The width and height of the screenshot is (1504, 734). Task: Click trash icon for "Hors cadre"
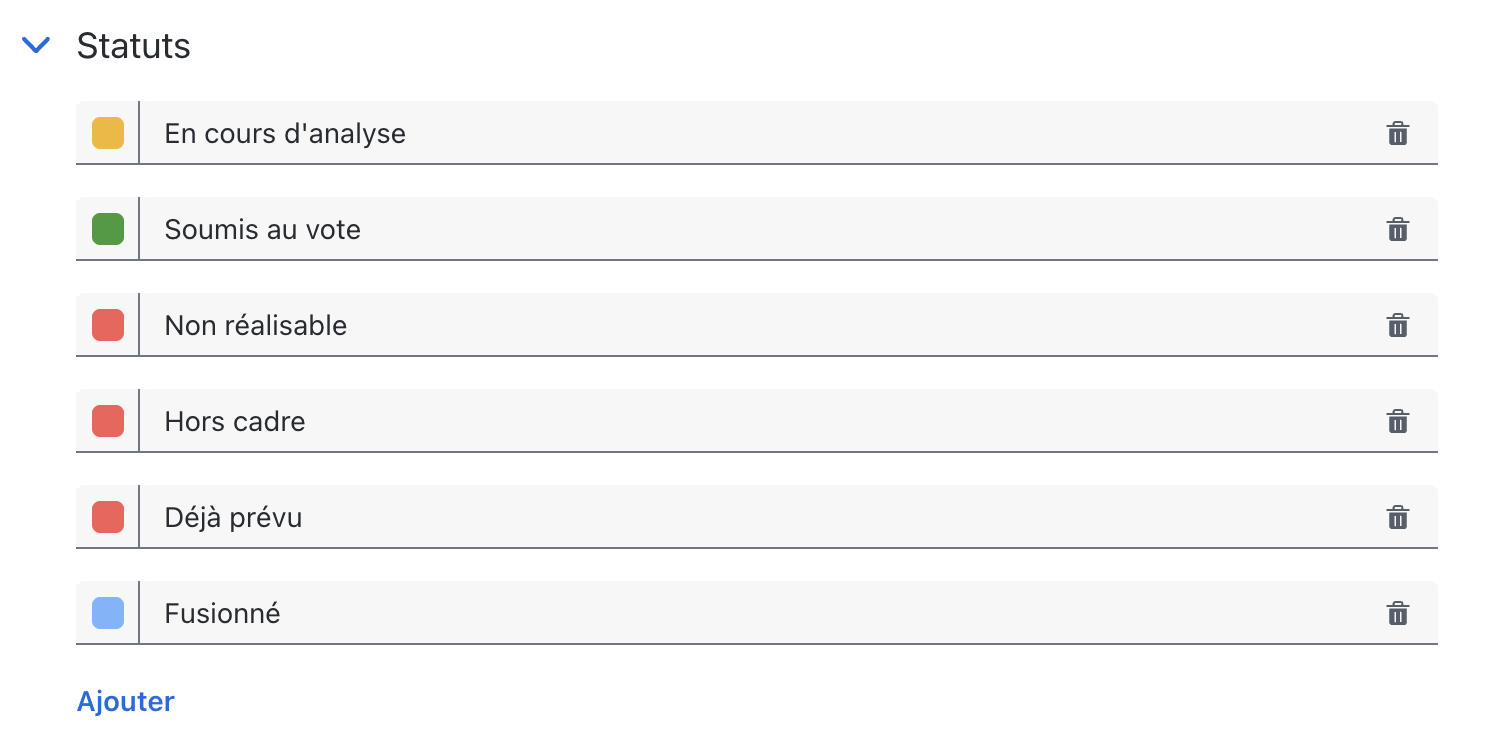point(1397,421)
